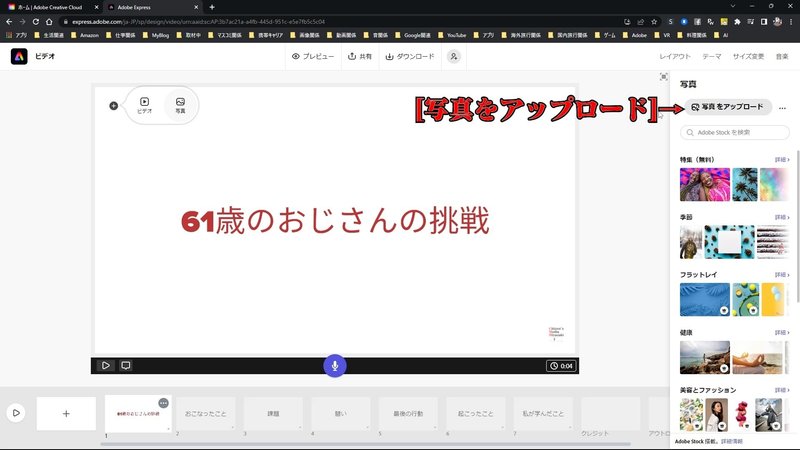This screenshot has height=450, width=800.
Task: Select the 最後の行動 slide thumbnail
Action: point(408,414)
